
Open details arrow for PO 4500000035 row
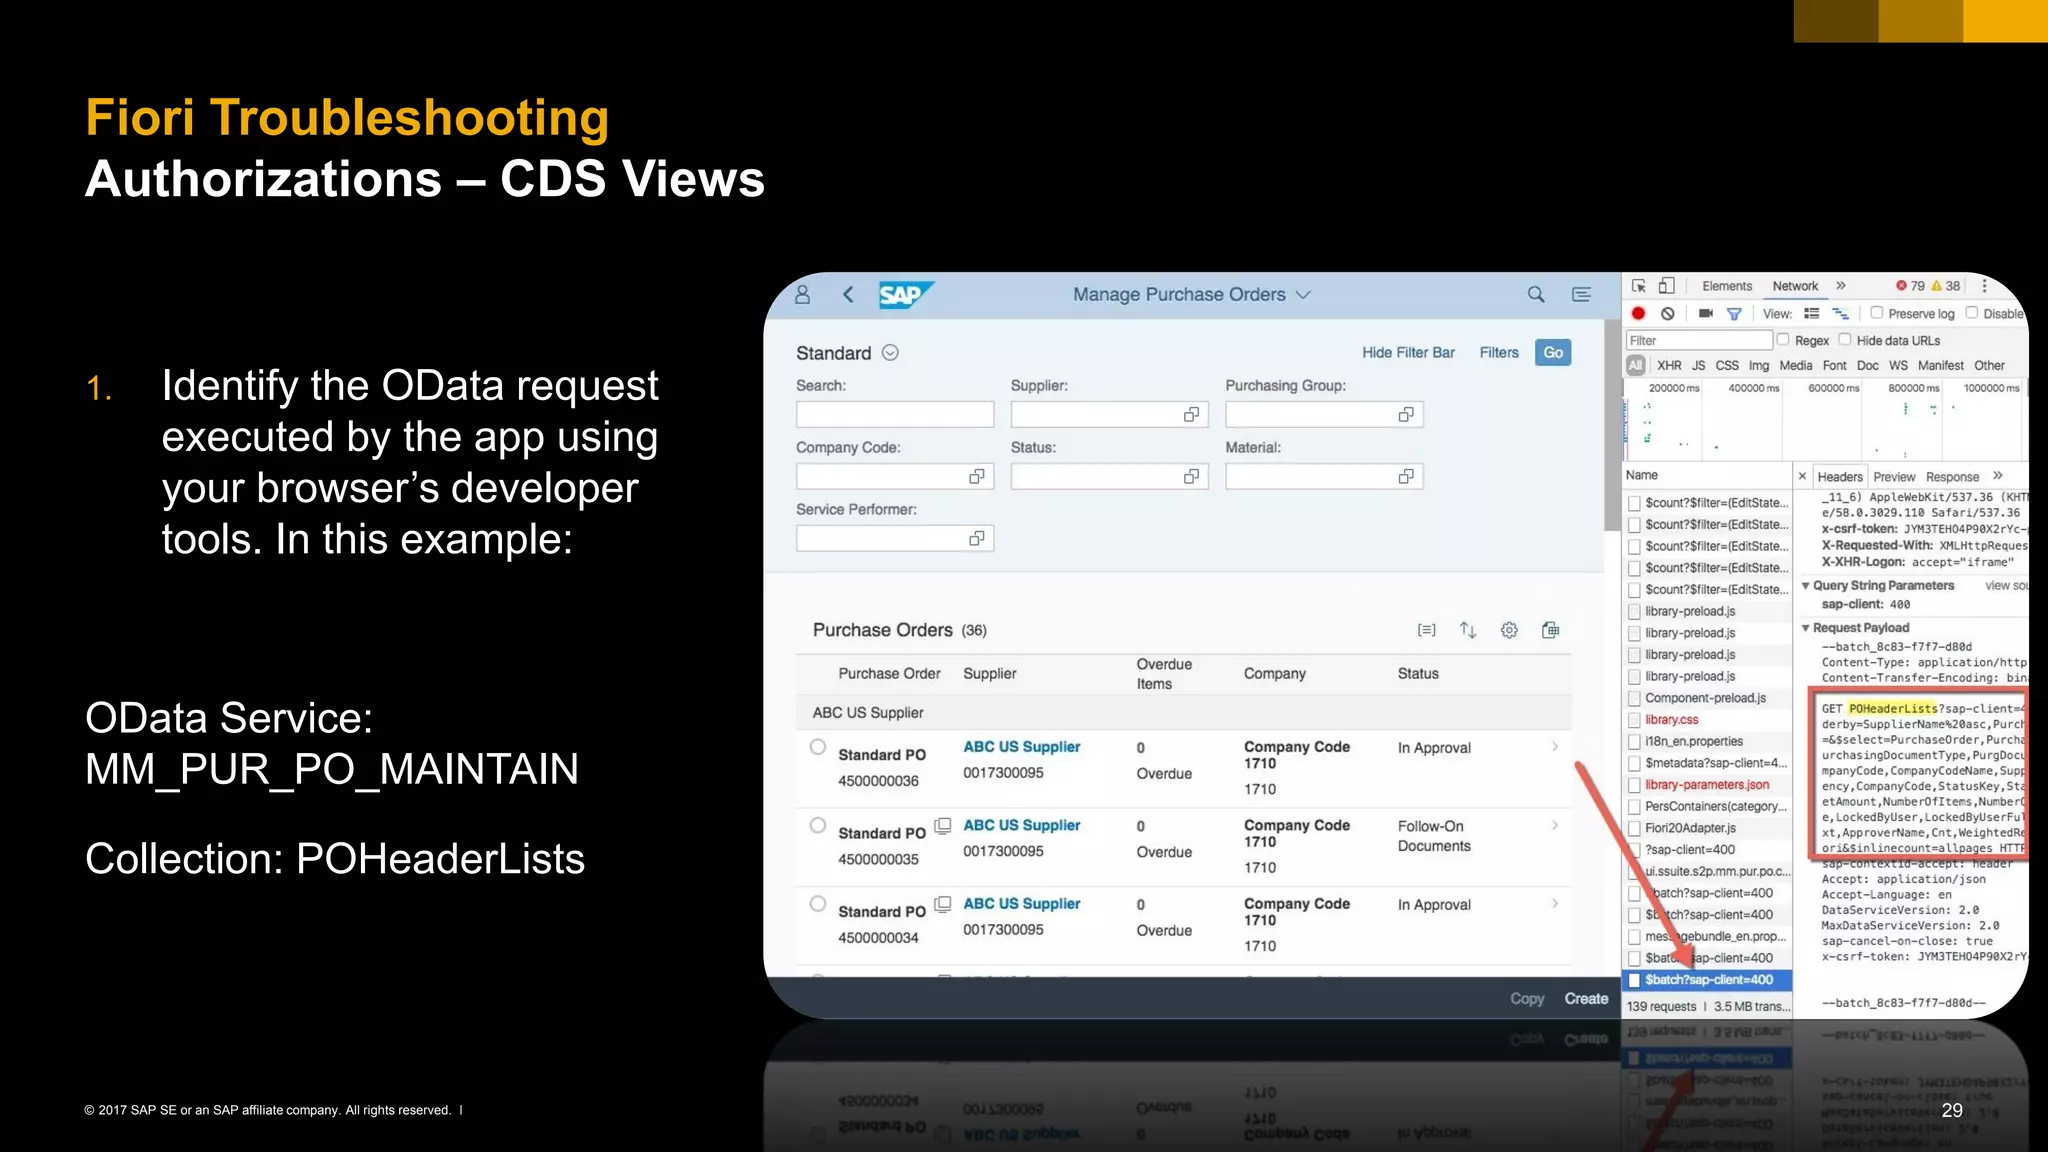[x=1555, y=825]
